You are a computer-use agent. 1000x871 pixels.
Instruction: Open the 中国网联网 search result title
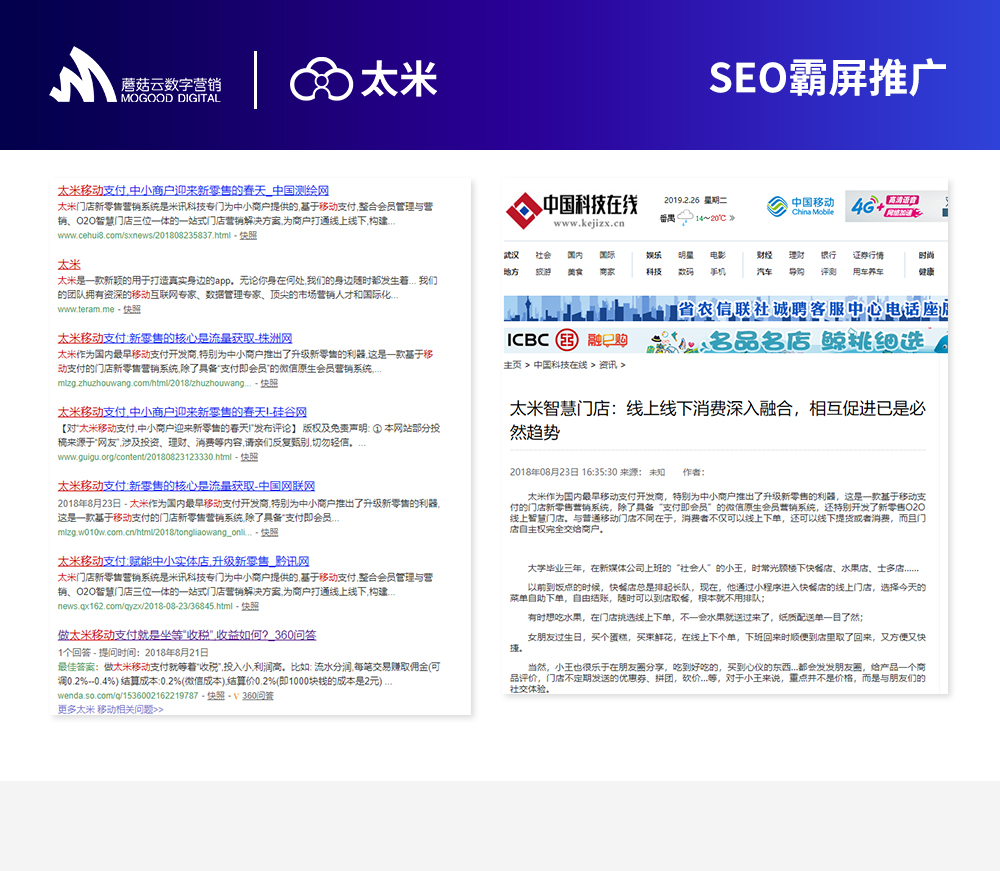tap(186, 486)
